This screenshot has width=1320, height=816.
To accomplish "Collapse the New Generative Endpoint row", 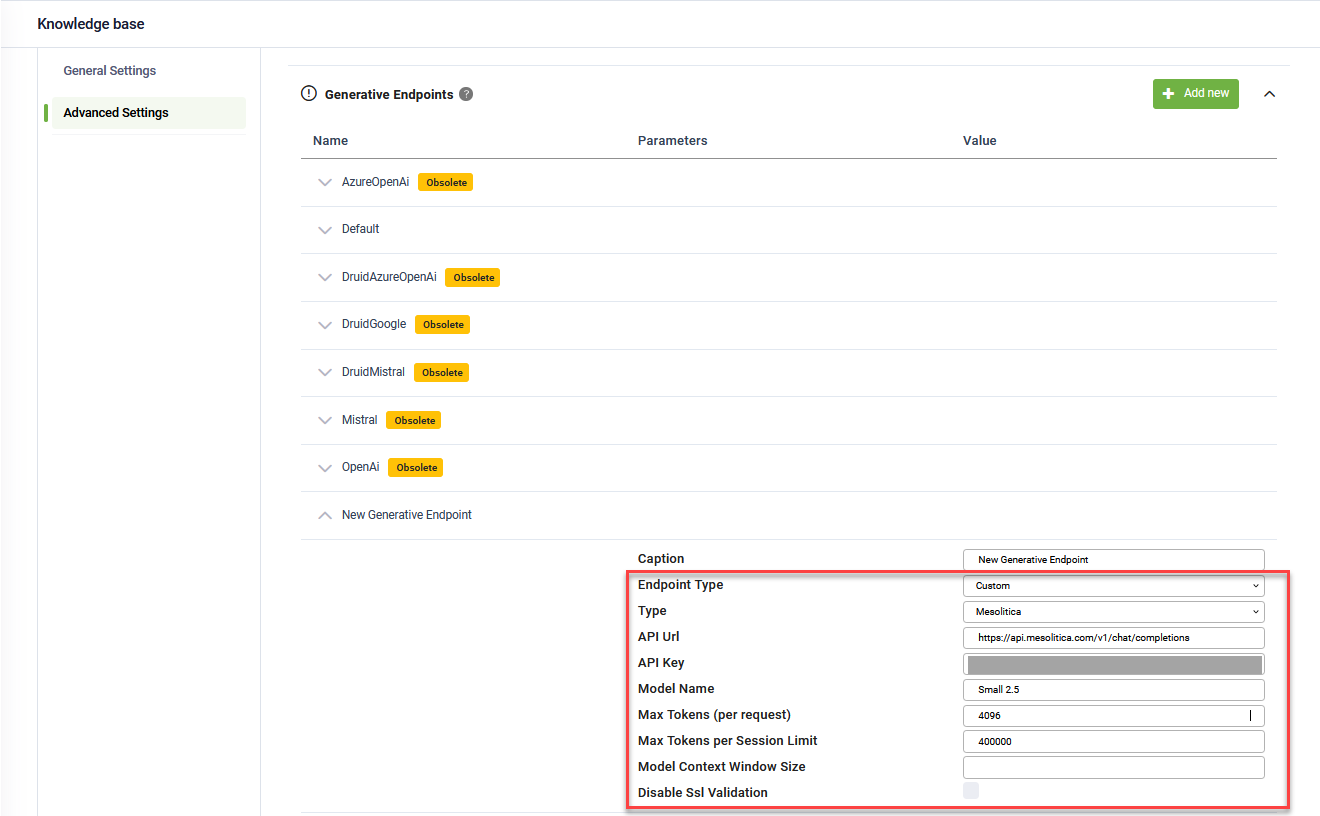I will [324, 516].
